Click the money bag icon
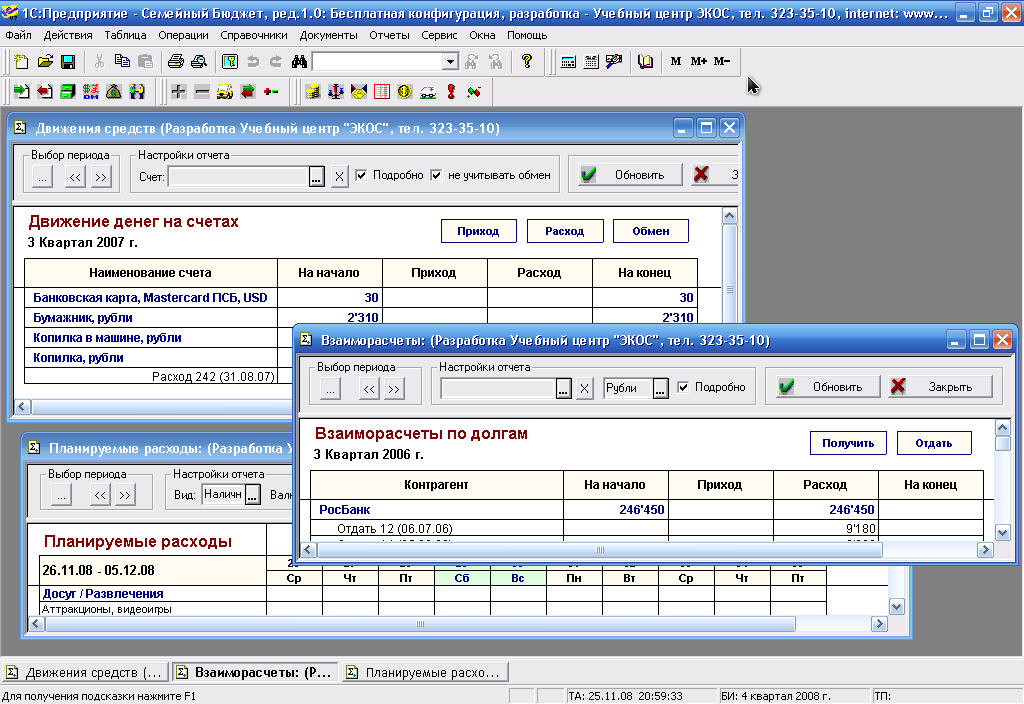 click(x=114, y=91)
